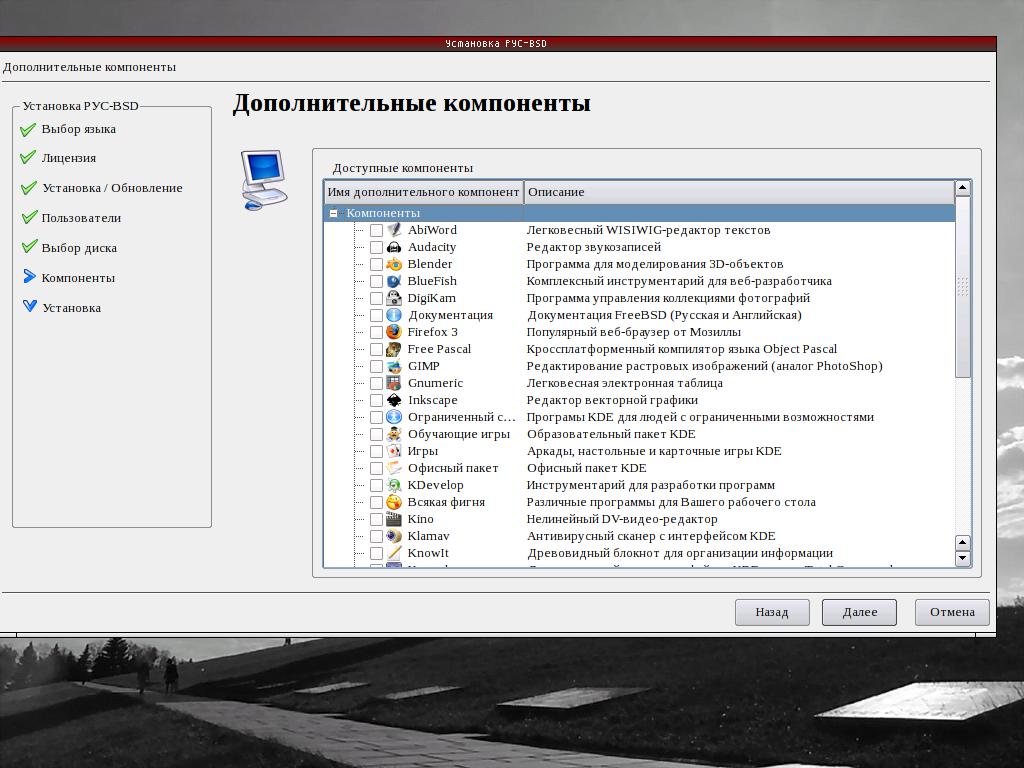1024x768 pixels.
Task: Click the Firefox 3 icon
Action: click(x=394, y=332)
